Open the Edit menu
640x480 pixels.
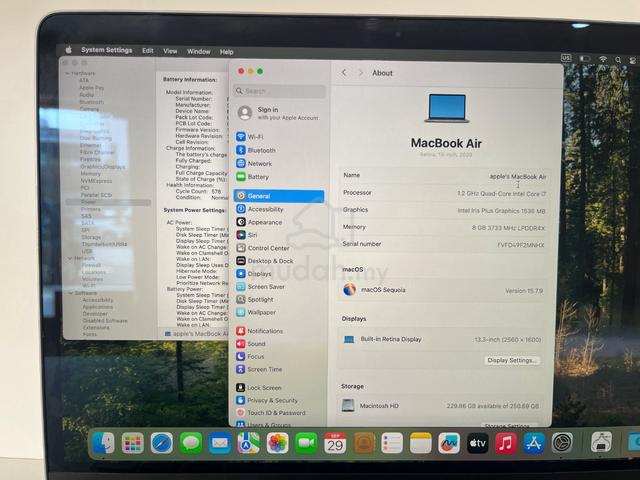point(148,51)
